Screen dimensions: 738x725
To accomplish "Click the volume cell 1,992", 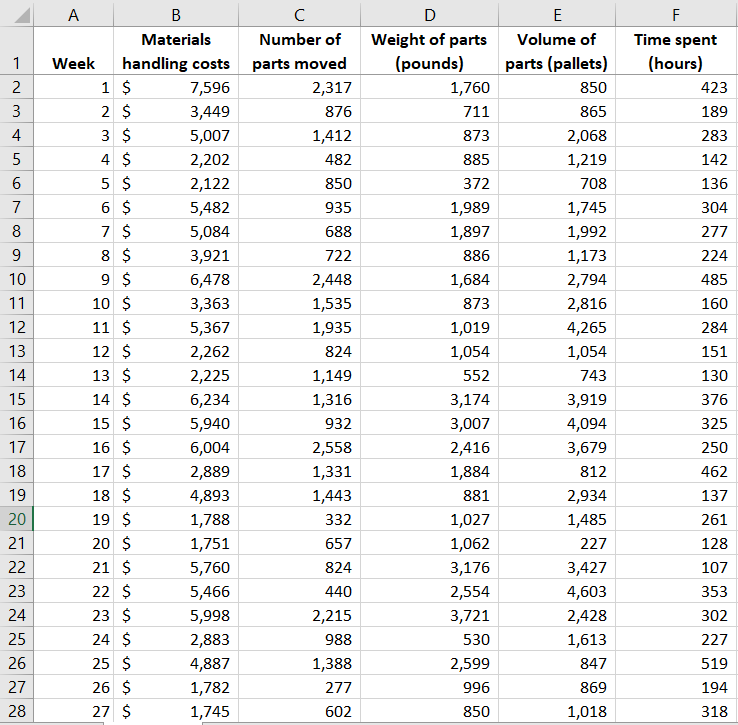I will [557, 231].
